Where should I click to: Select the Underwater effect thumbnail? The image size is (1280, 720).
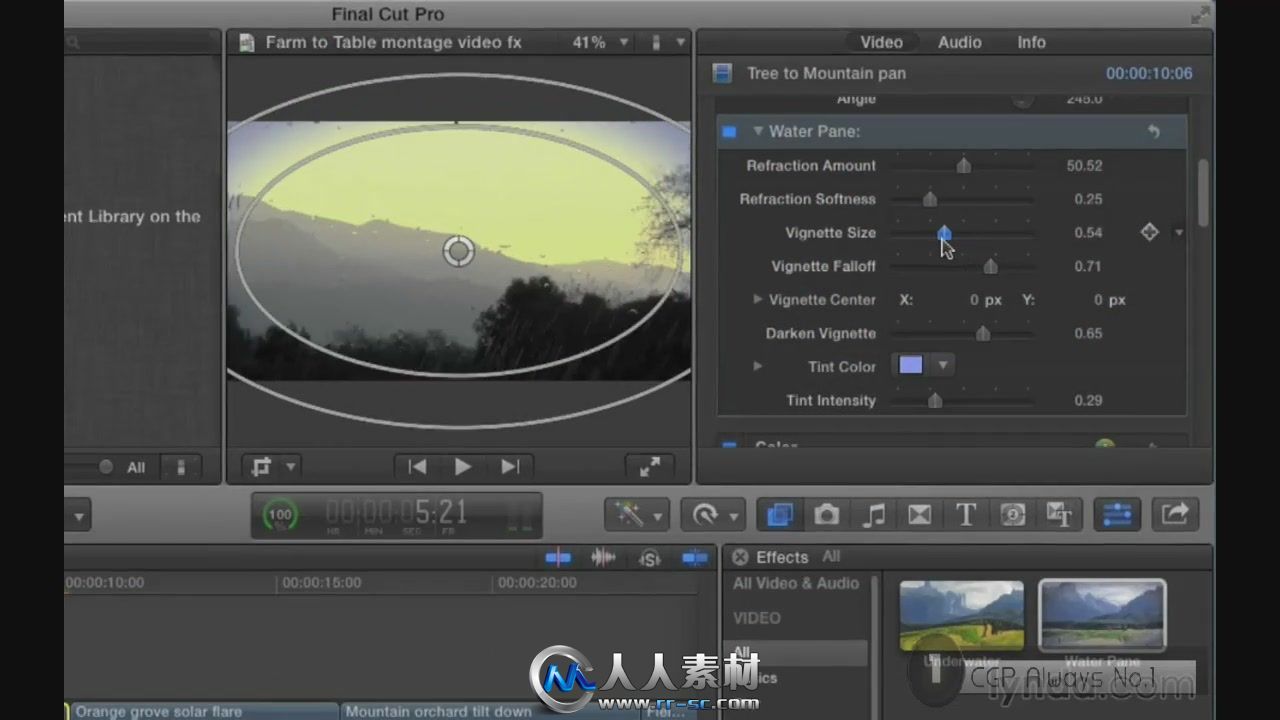[x=961, y=615]
